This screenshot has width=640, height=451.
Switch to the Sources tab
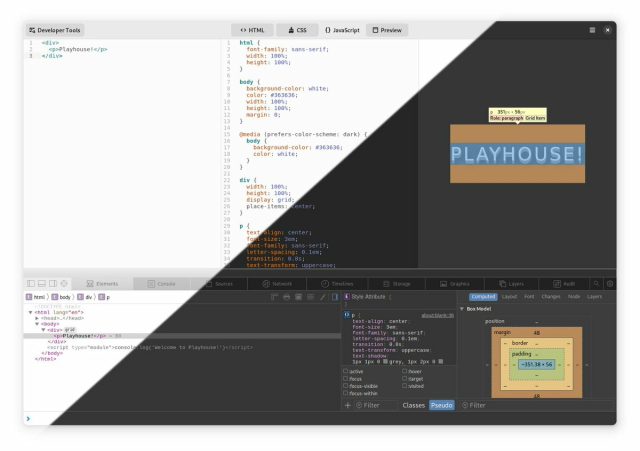[219, 284]
